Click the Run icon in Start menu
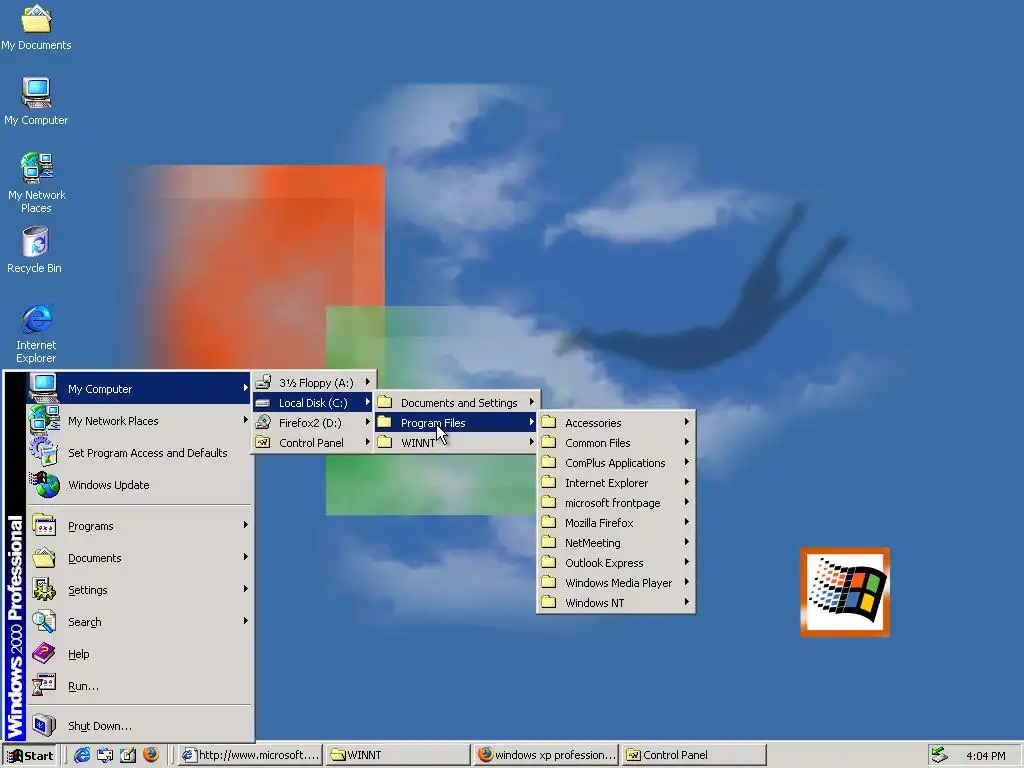Viewport: 1024px width, 768px height. 44,686
